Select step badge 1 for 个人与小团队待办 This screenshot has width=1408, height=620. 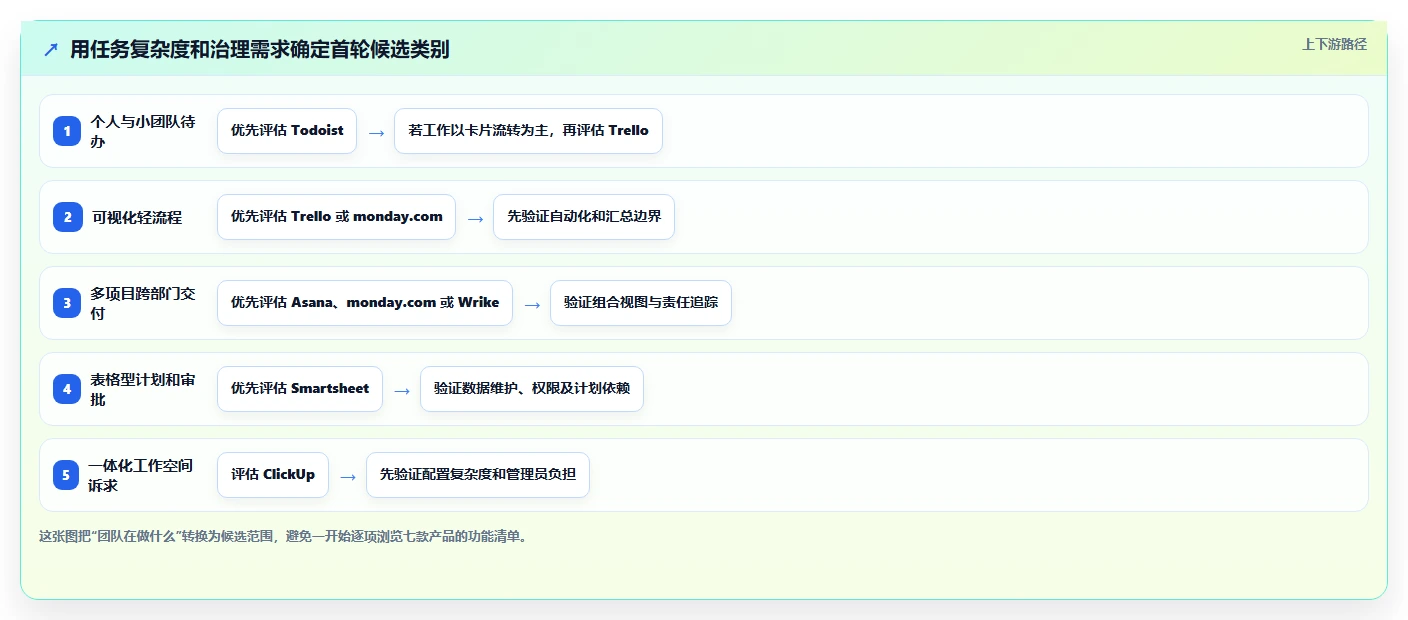point(67,131)
